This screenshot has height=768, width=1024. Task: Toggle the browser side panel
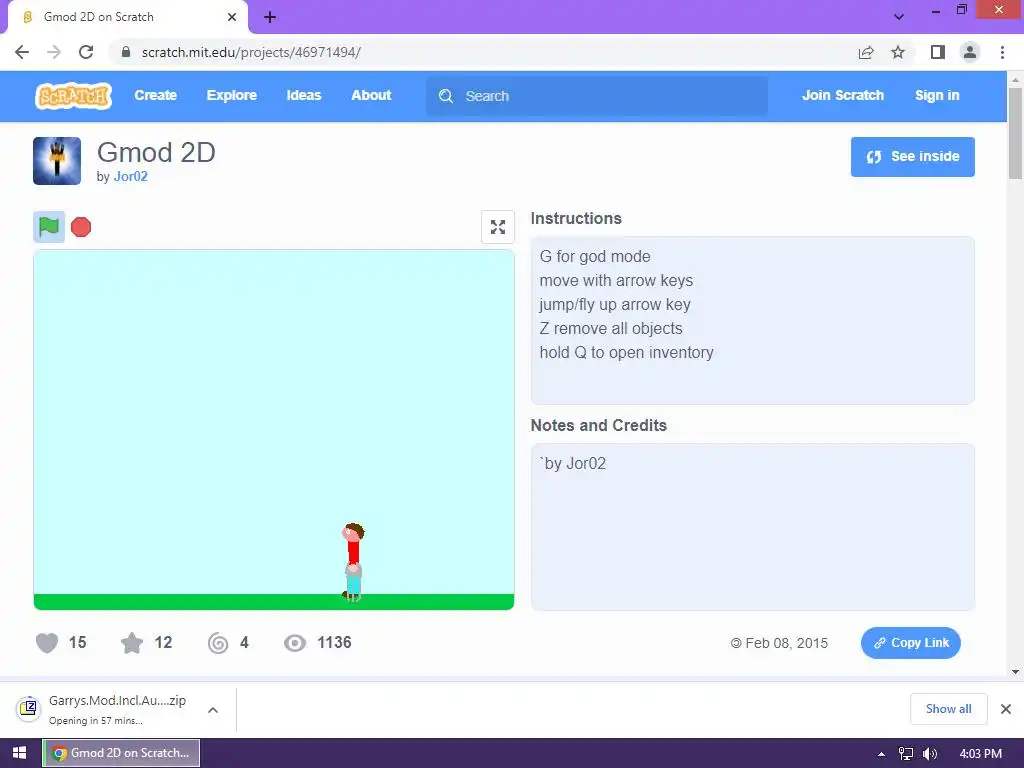938,52
